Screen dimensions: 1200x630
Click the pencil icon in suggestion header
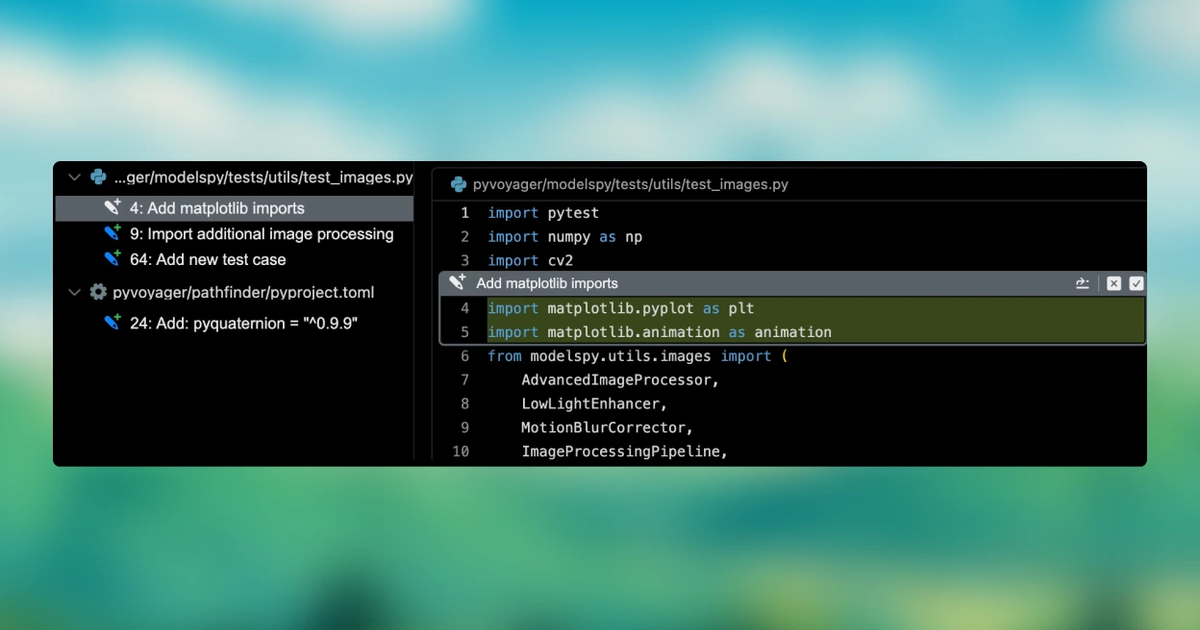click(457, 283)
